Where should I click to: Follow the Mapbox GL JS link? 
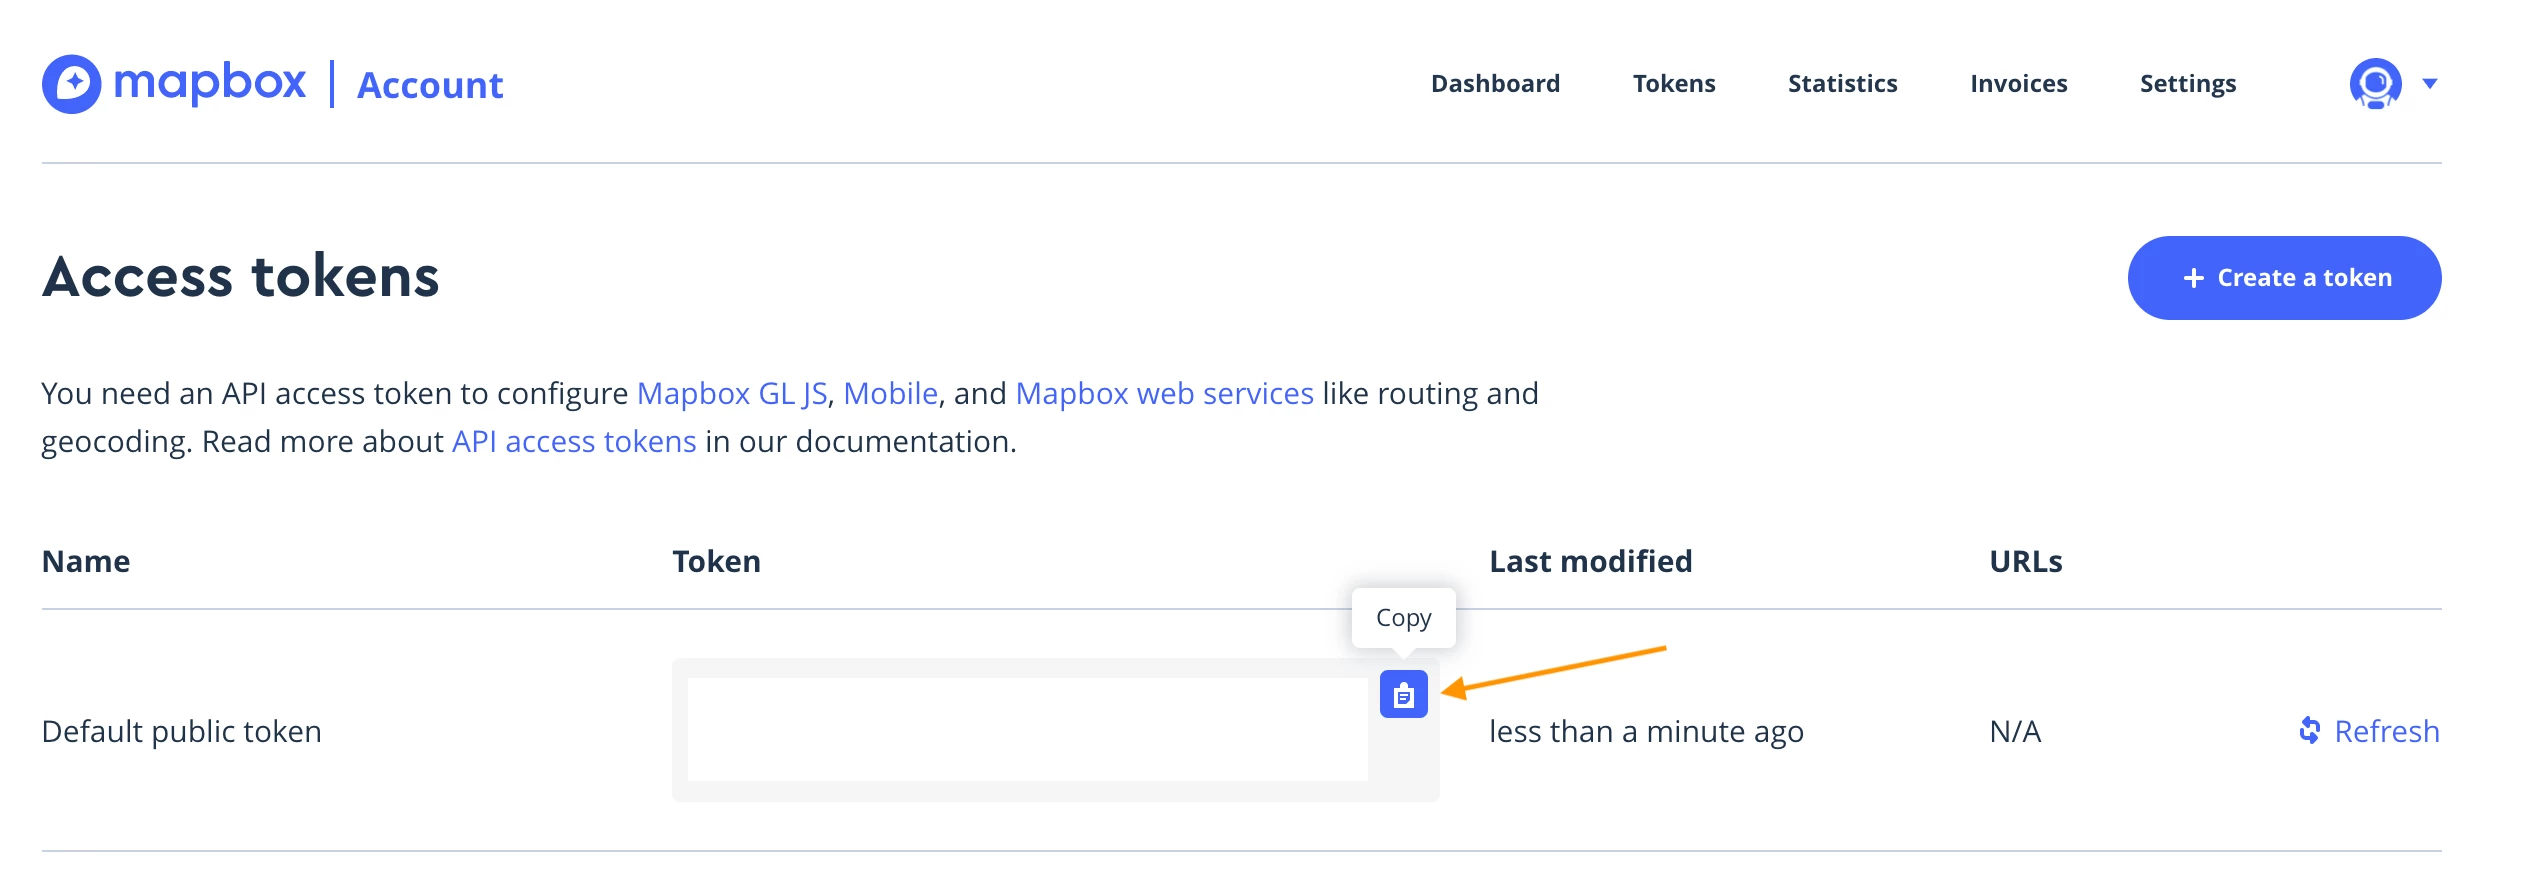pos(732,394)
